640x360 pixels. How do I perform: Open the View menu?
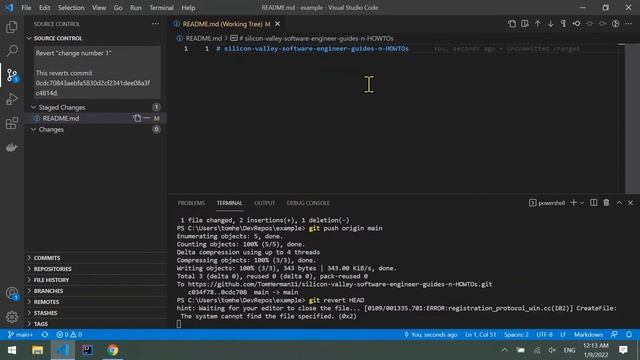pyautogui.click(x=99, y=8)
